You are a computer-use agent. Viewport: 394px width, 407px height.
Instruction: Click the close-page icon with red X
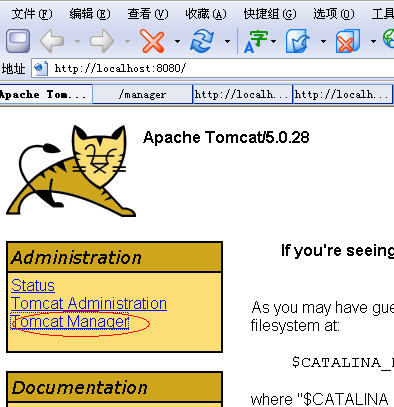(x=348, y=41)
